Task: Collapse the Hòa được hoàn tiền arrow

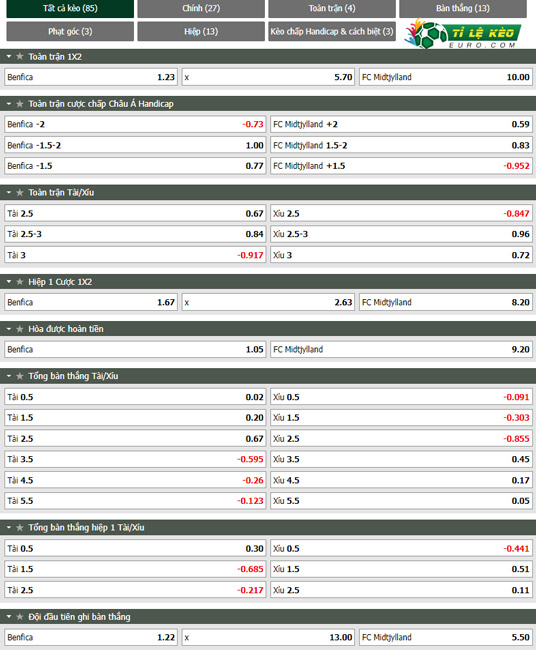Action: [9, 329]
